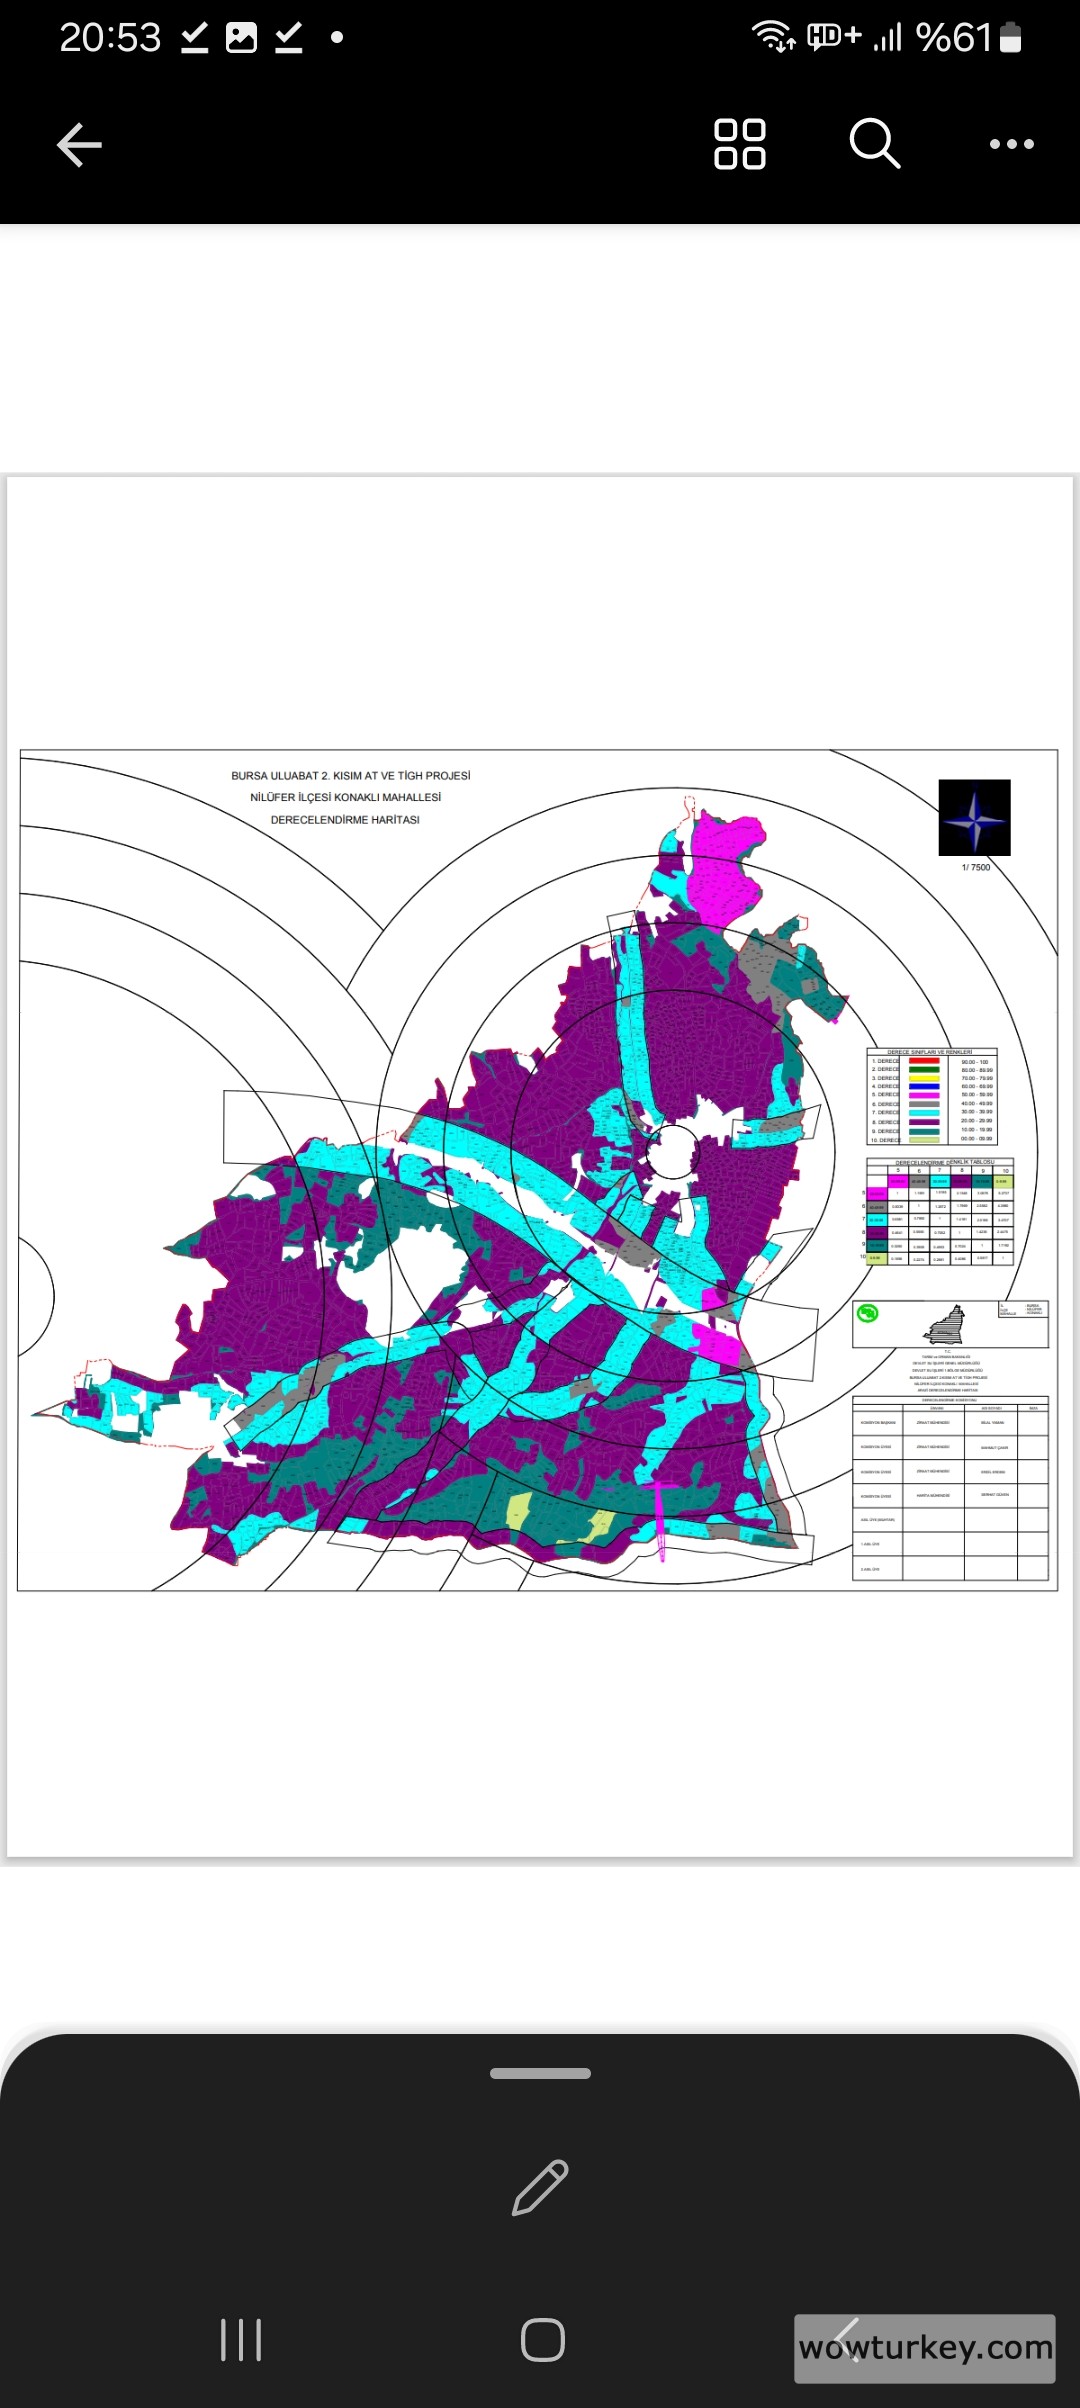
Task: Open the page thumbnails grid view
Action: click(739, 145)
